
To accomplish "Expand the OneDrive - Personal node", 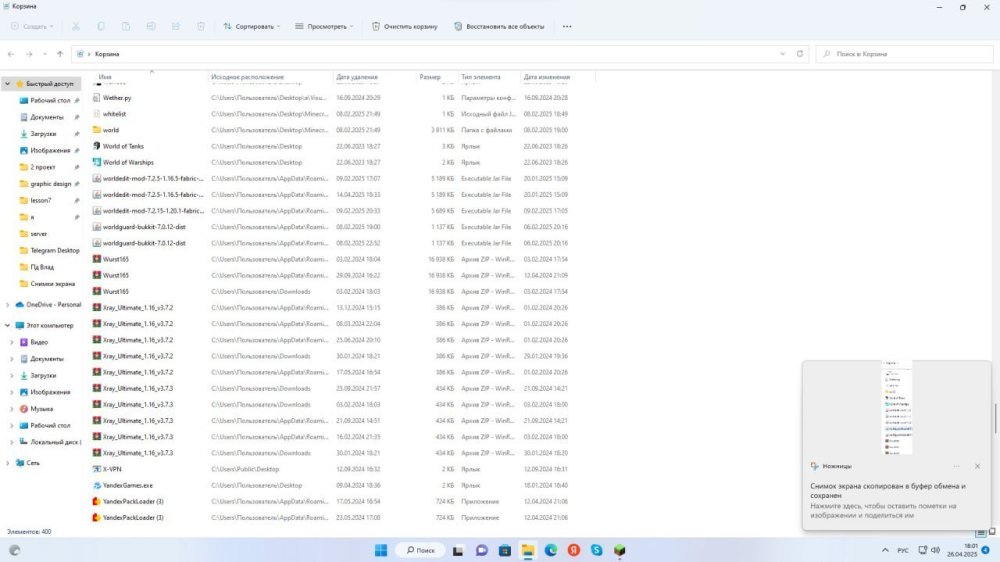I will tap(8, 304).
